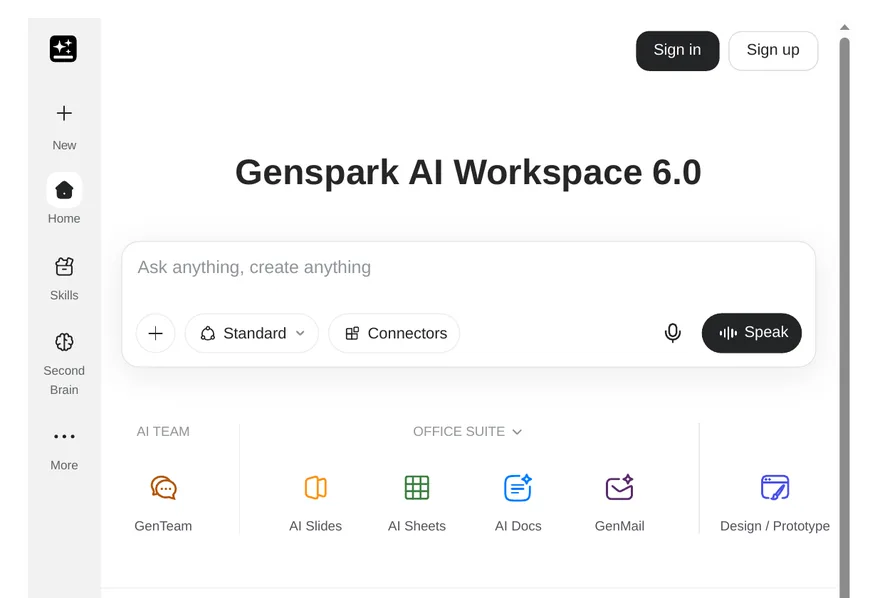Click the Speak voice button

tap(751, 333)
